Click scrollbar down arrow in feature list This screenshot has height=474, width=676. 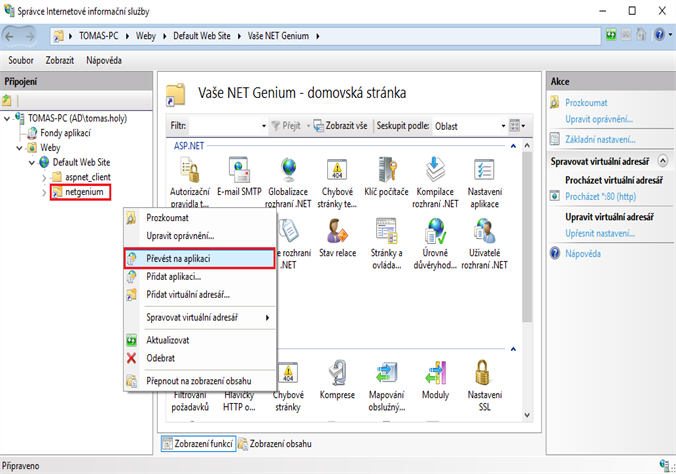tap(527, 415)
